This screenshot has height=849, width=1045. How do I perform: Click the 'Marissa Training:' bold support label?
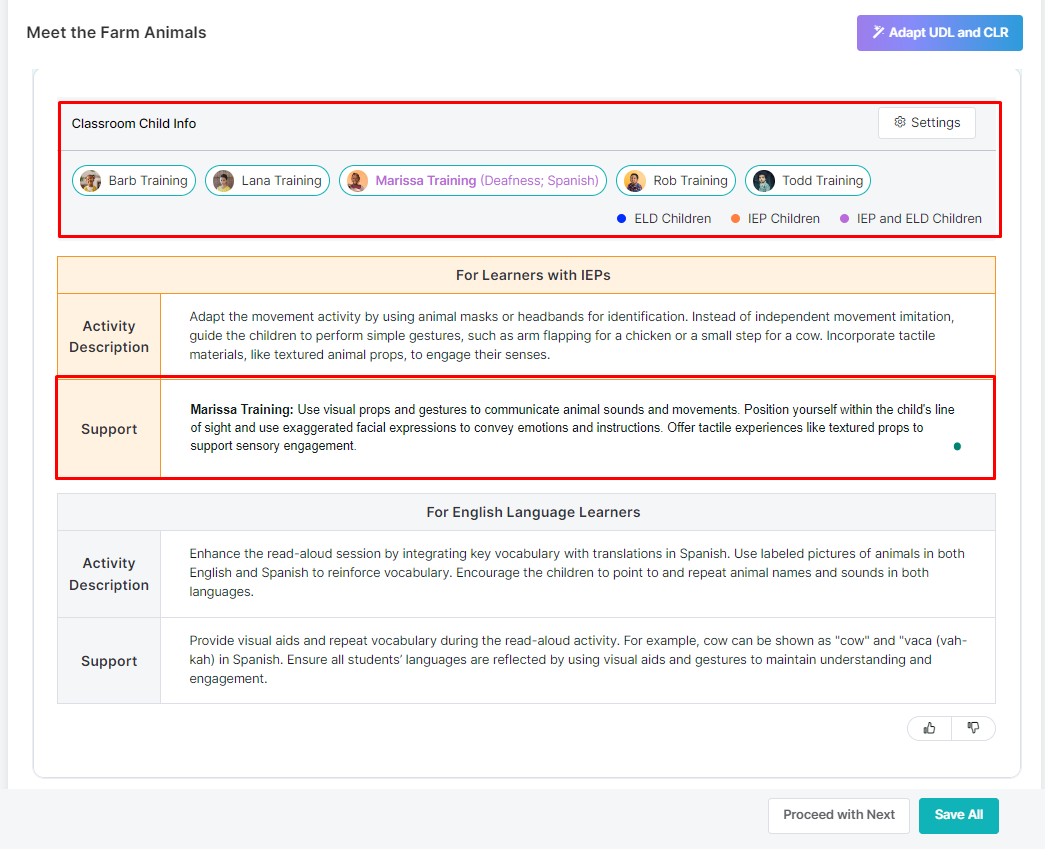(x=242, y=409)
